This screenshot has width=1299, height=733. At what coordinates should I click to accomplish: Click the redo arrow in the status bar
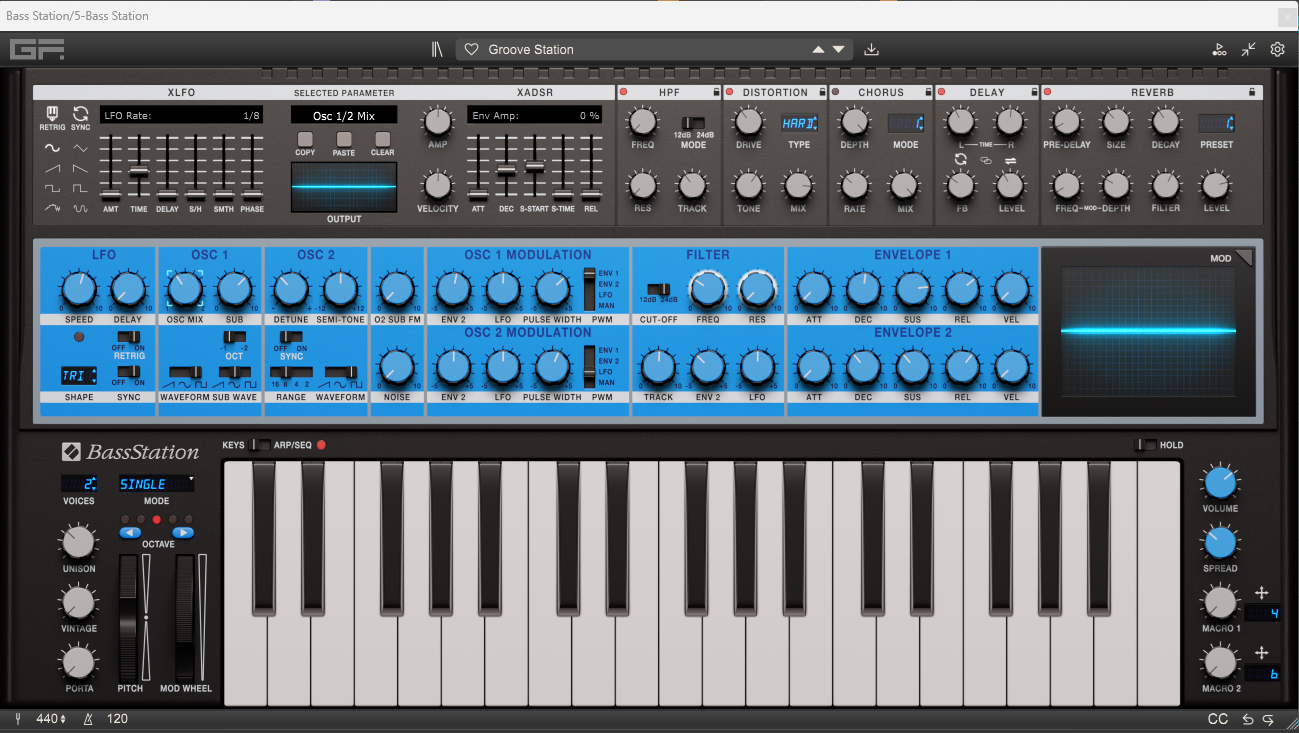tap(1269, 719)
